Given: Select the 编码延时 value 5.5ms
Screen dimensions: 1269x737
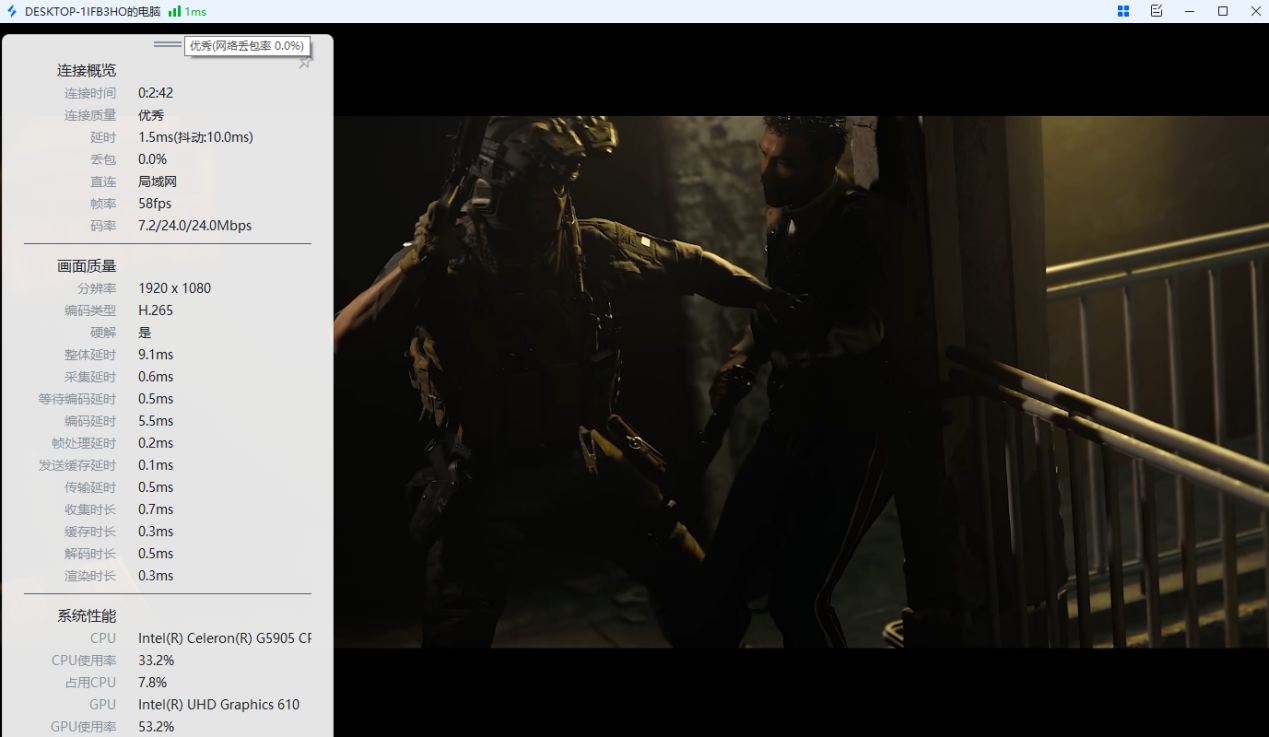Looking at the screenshot, I should pos(156,421).
